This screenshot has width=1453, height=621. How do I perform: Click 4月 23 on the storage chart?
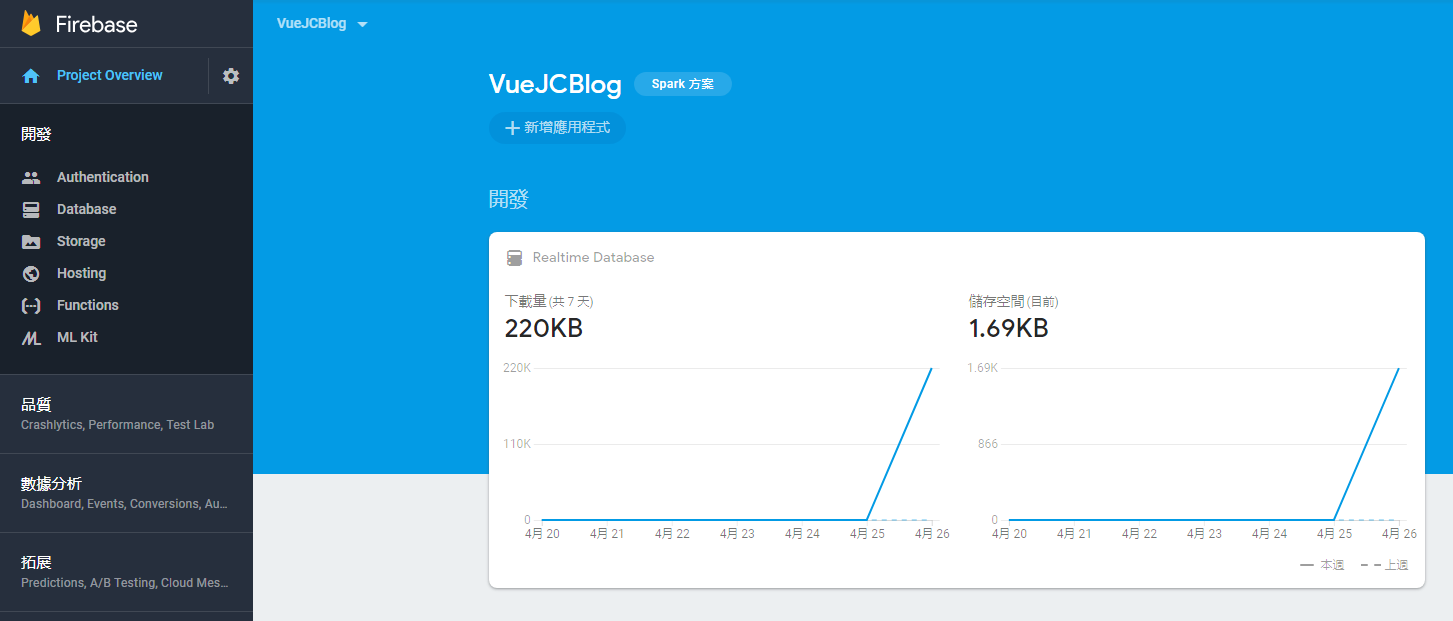pyautogui.click(x=1204, y=534)
